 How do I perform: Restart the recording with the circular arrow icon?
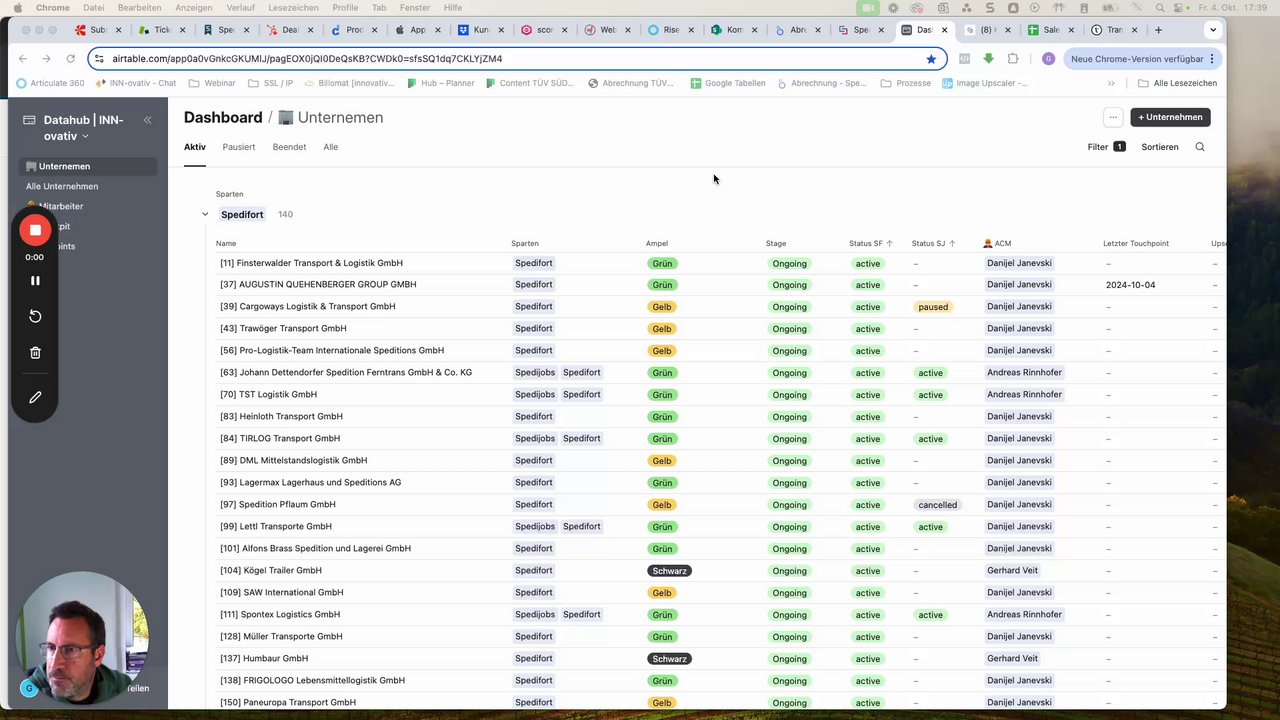35,316
